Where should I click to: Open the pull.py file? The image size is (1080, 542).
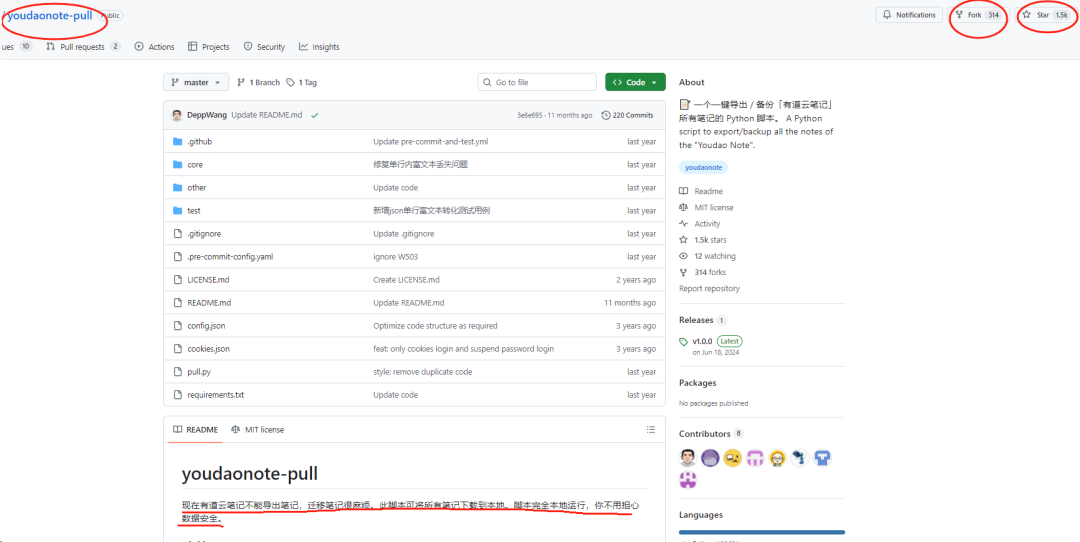(x=199, y=372)
